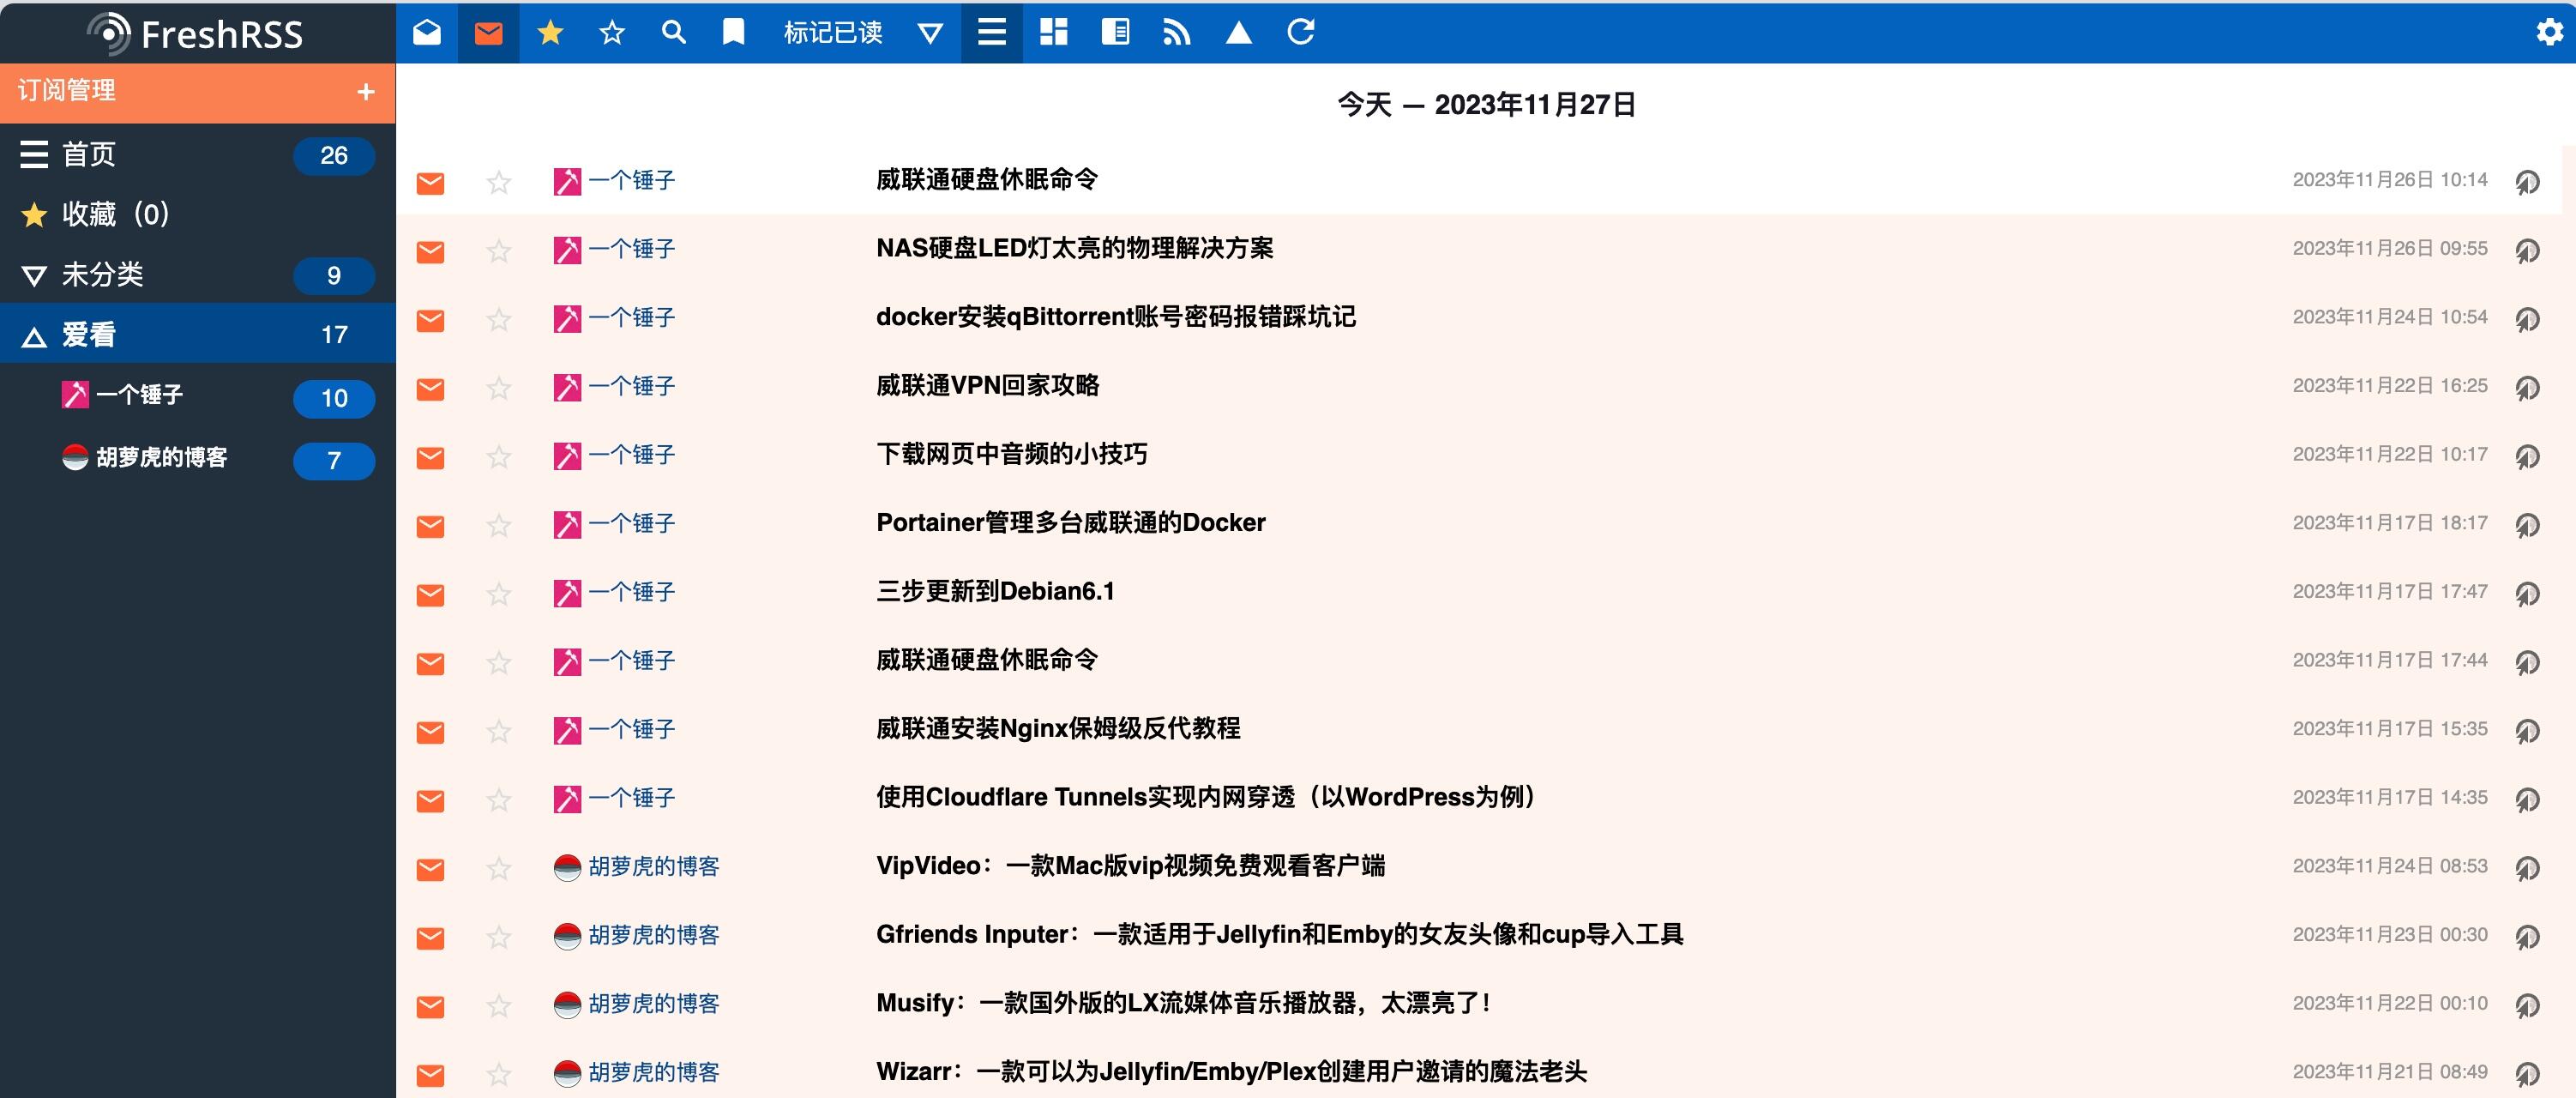
Task: Click the 标记已读 button
Action: tap(833, 32)
